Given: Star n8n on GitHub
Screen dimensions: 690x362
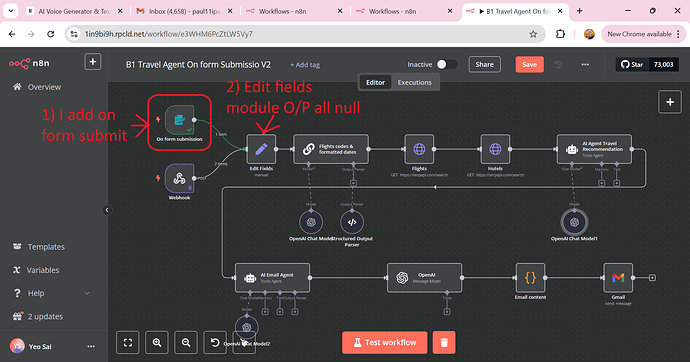Looking at the screenshot, I should (632, 65).
